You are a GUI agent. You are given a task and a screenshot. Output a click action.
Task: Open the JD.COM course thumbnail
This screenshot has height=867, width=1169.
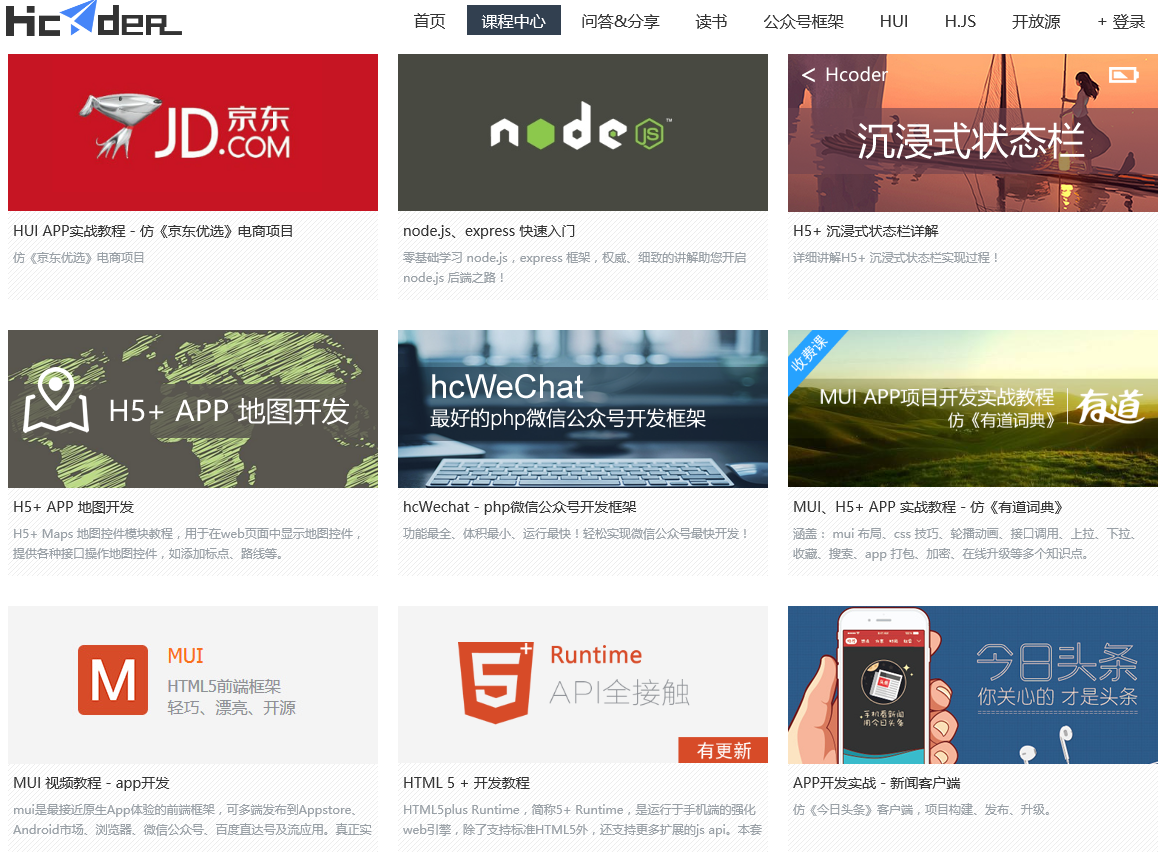193,133
